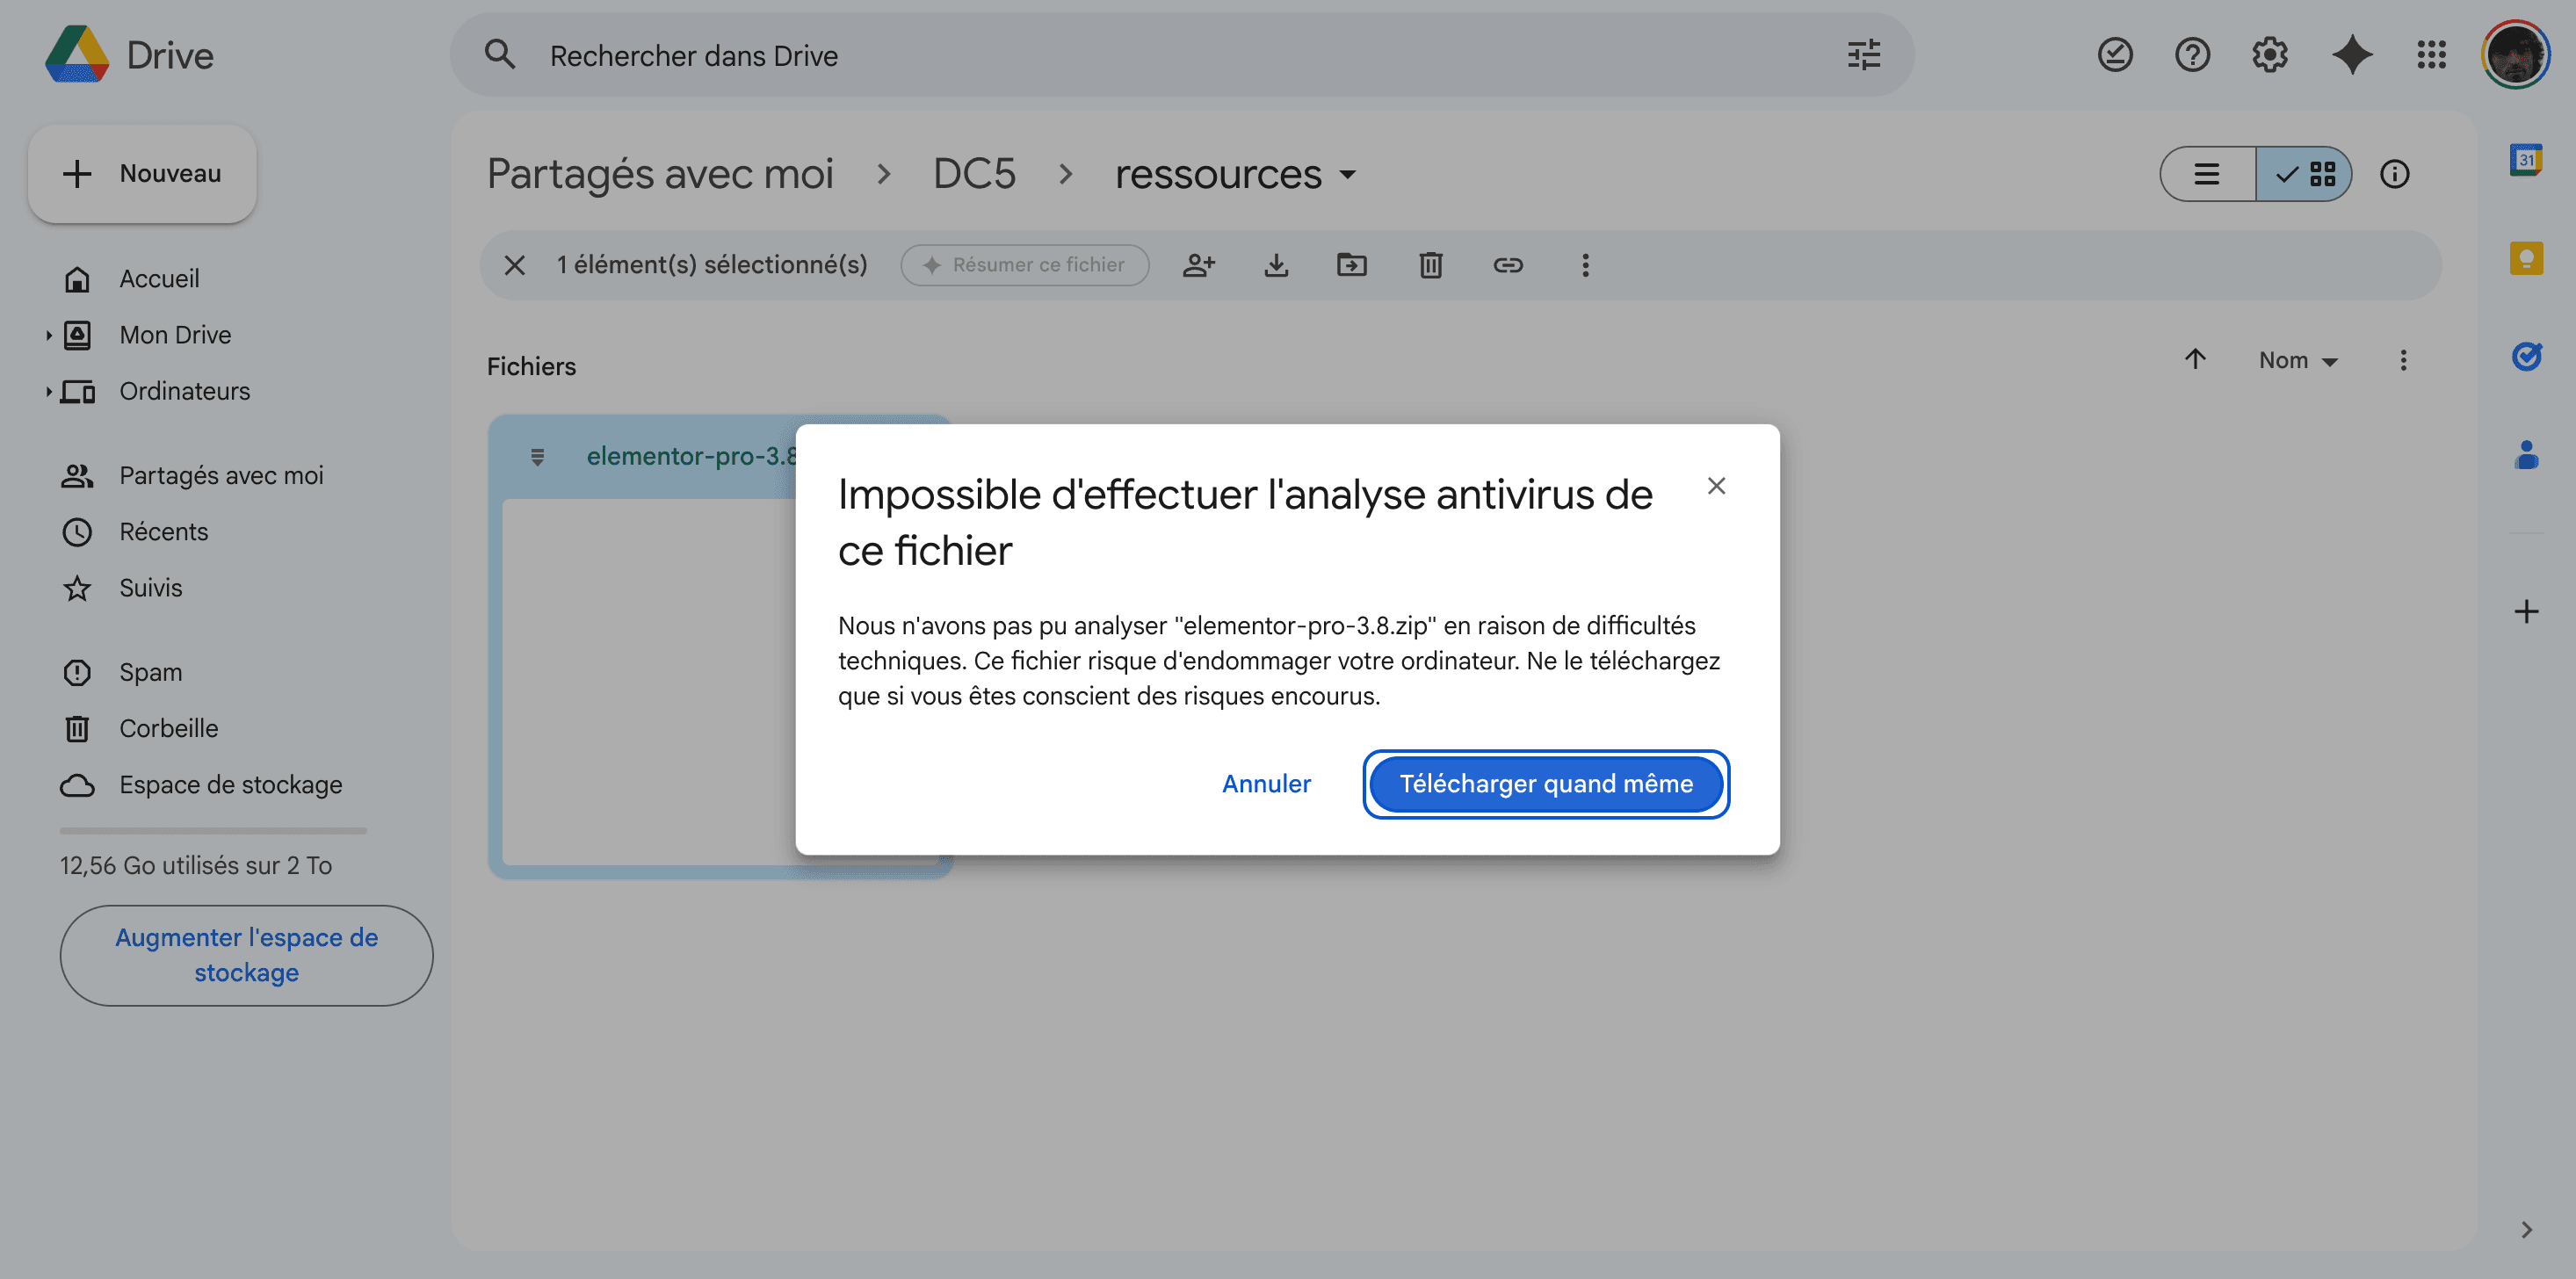
Task: Open more sort options menu
Action: click(2403, 360)
